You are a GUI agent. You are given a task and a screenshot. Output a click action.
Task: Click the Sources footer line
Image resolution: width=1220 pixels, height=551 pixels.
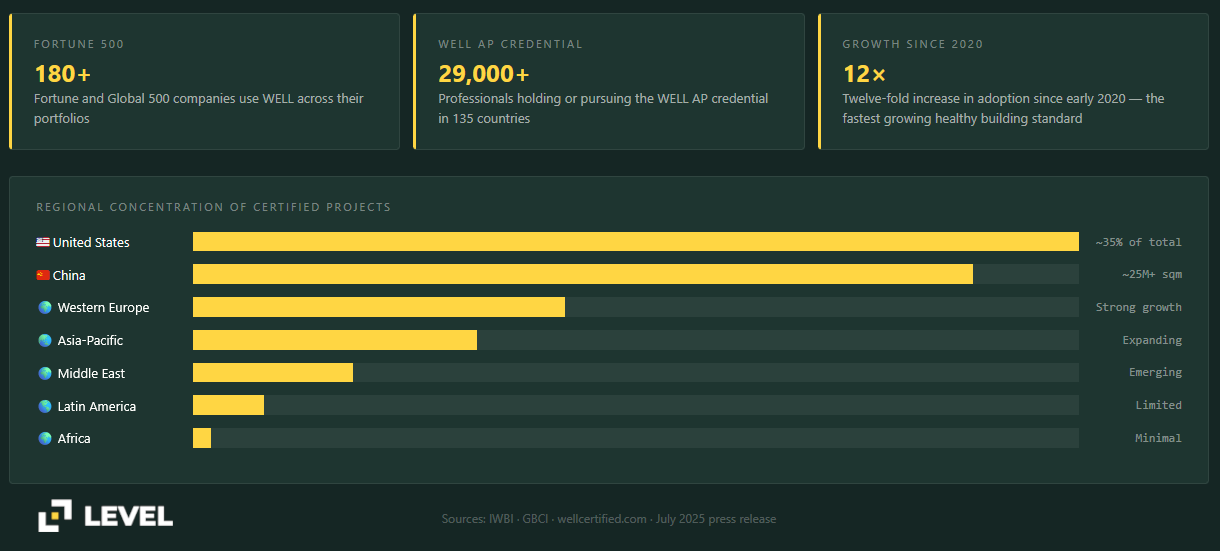coord(609,519)
